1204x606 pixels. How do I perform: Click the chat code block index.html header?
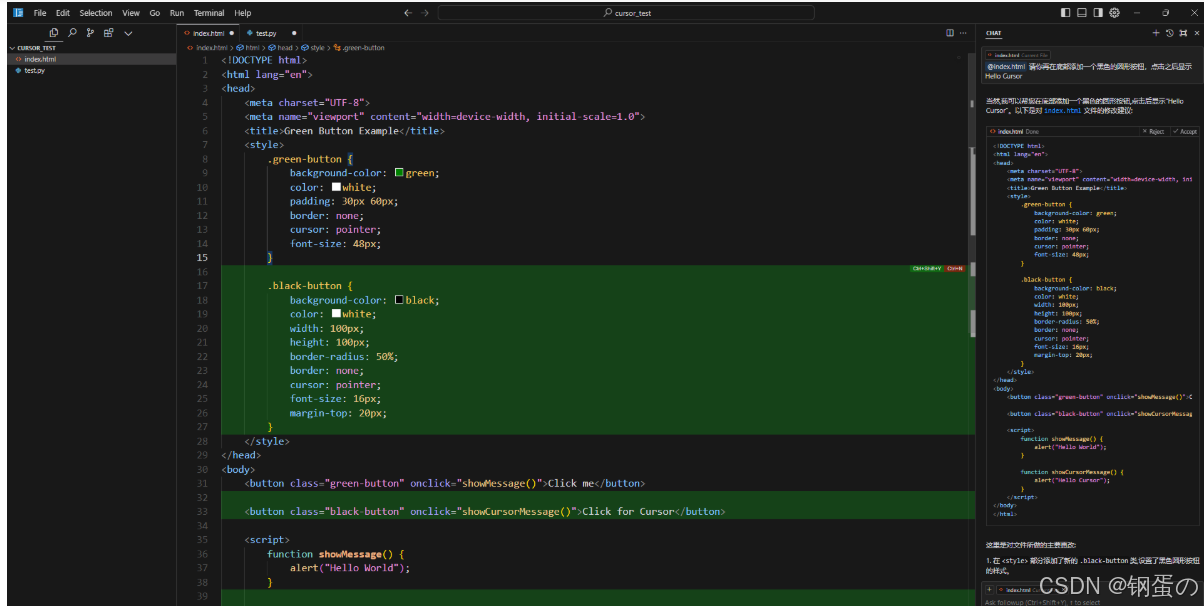click(1017, 131)
